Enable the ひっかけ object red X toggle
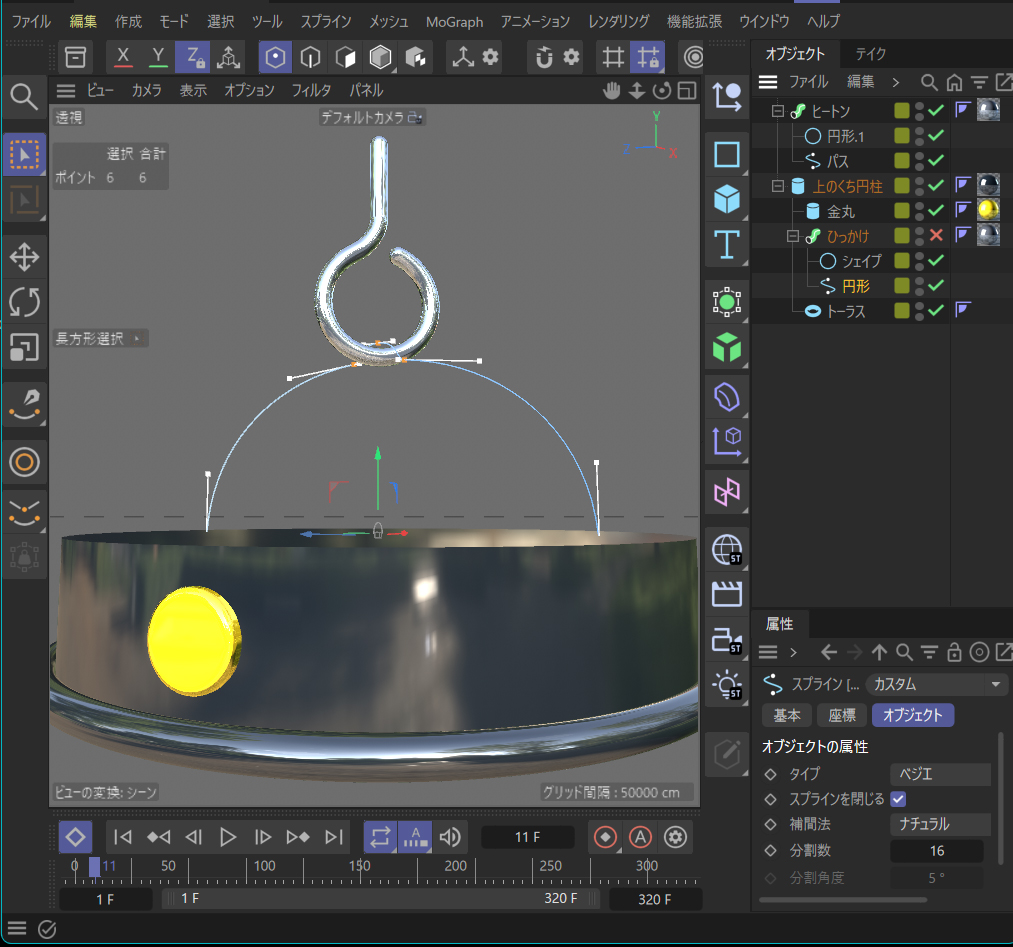 pyautogui.click(x=937, y=236)
